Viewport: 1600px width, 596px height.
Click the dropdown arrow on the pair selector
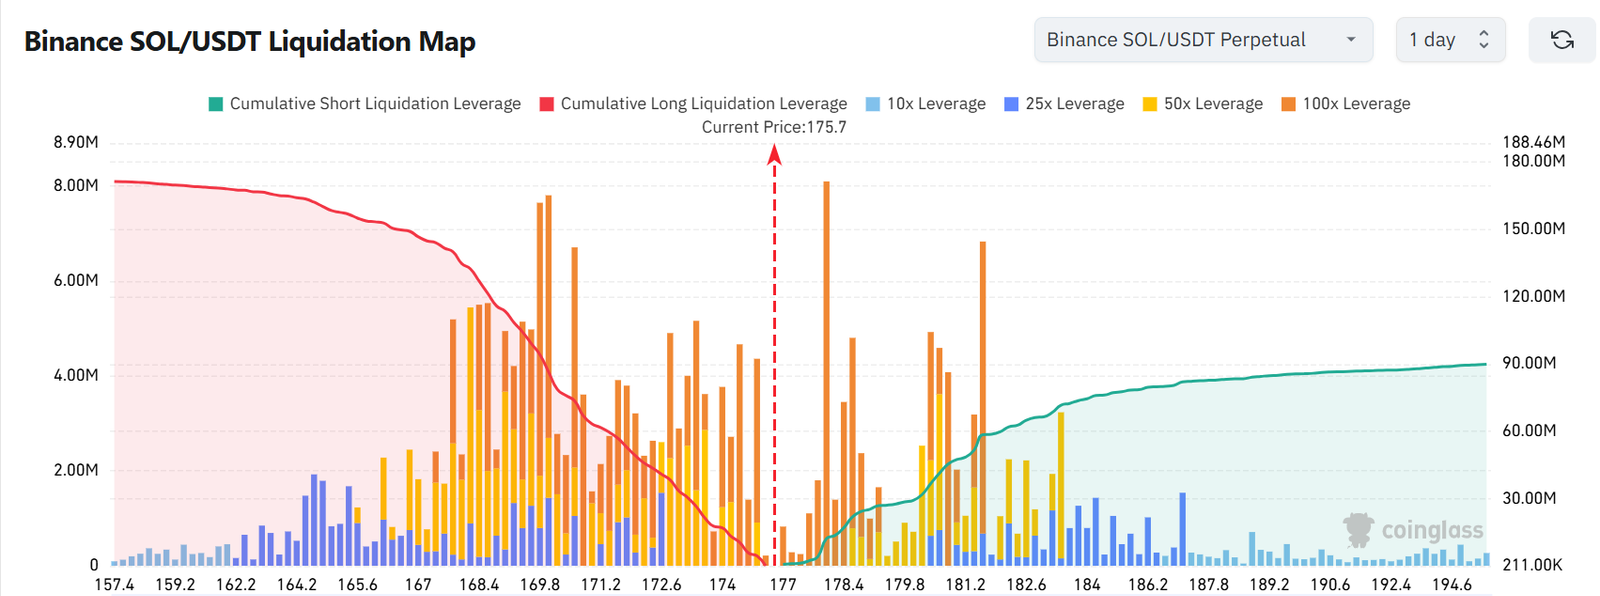[1351, 40]
